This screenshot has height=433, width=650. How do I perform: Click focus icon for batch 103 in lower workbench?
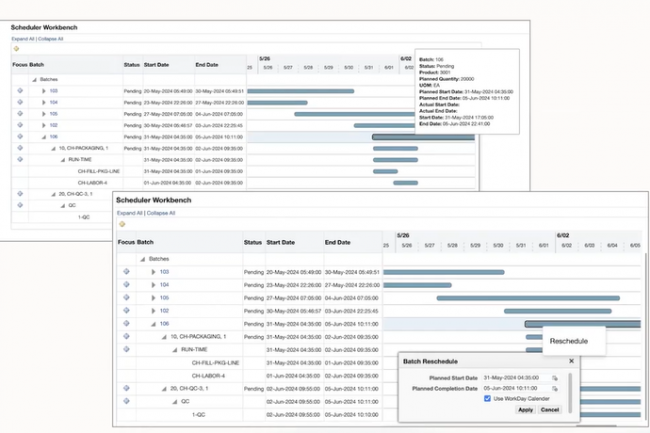tap(126, 271)
